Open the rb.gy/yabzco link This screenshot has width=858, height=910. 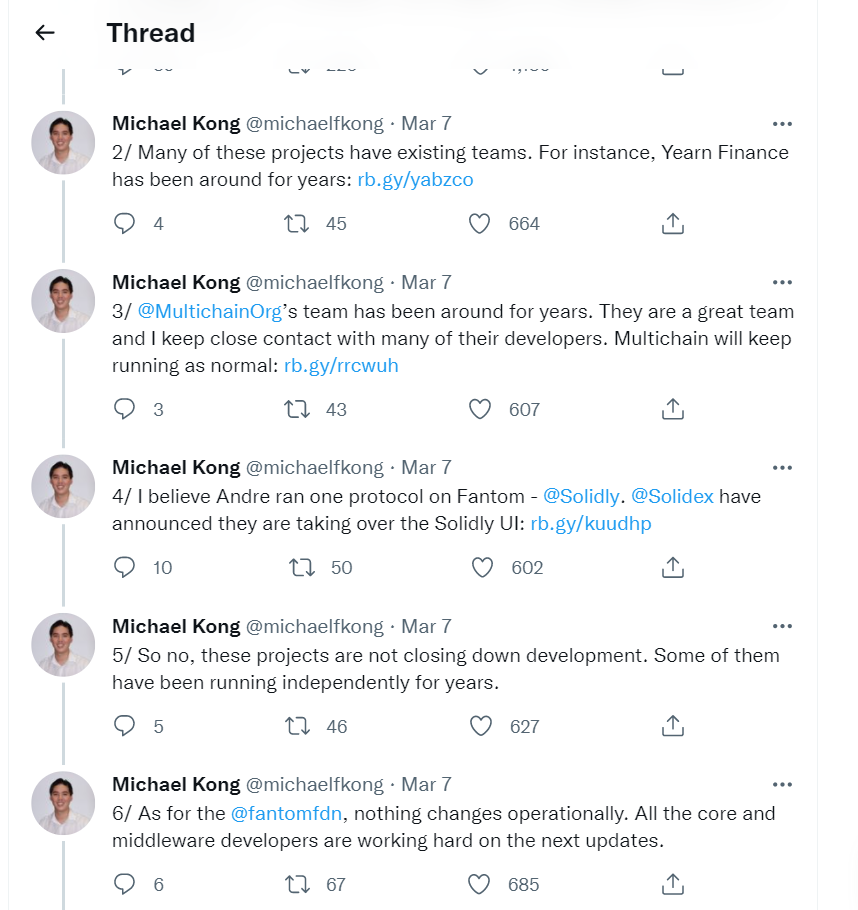point(415,180)
